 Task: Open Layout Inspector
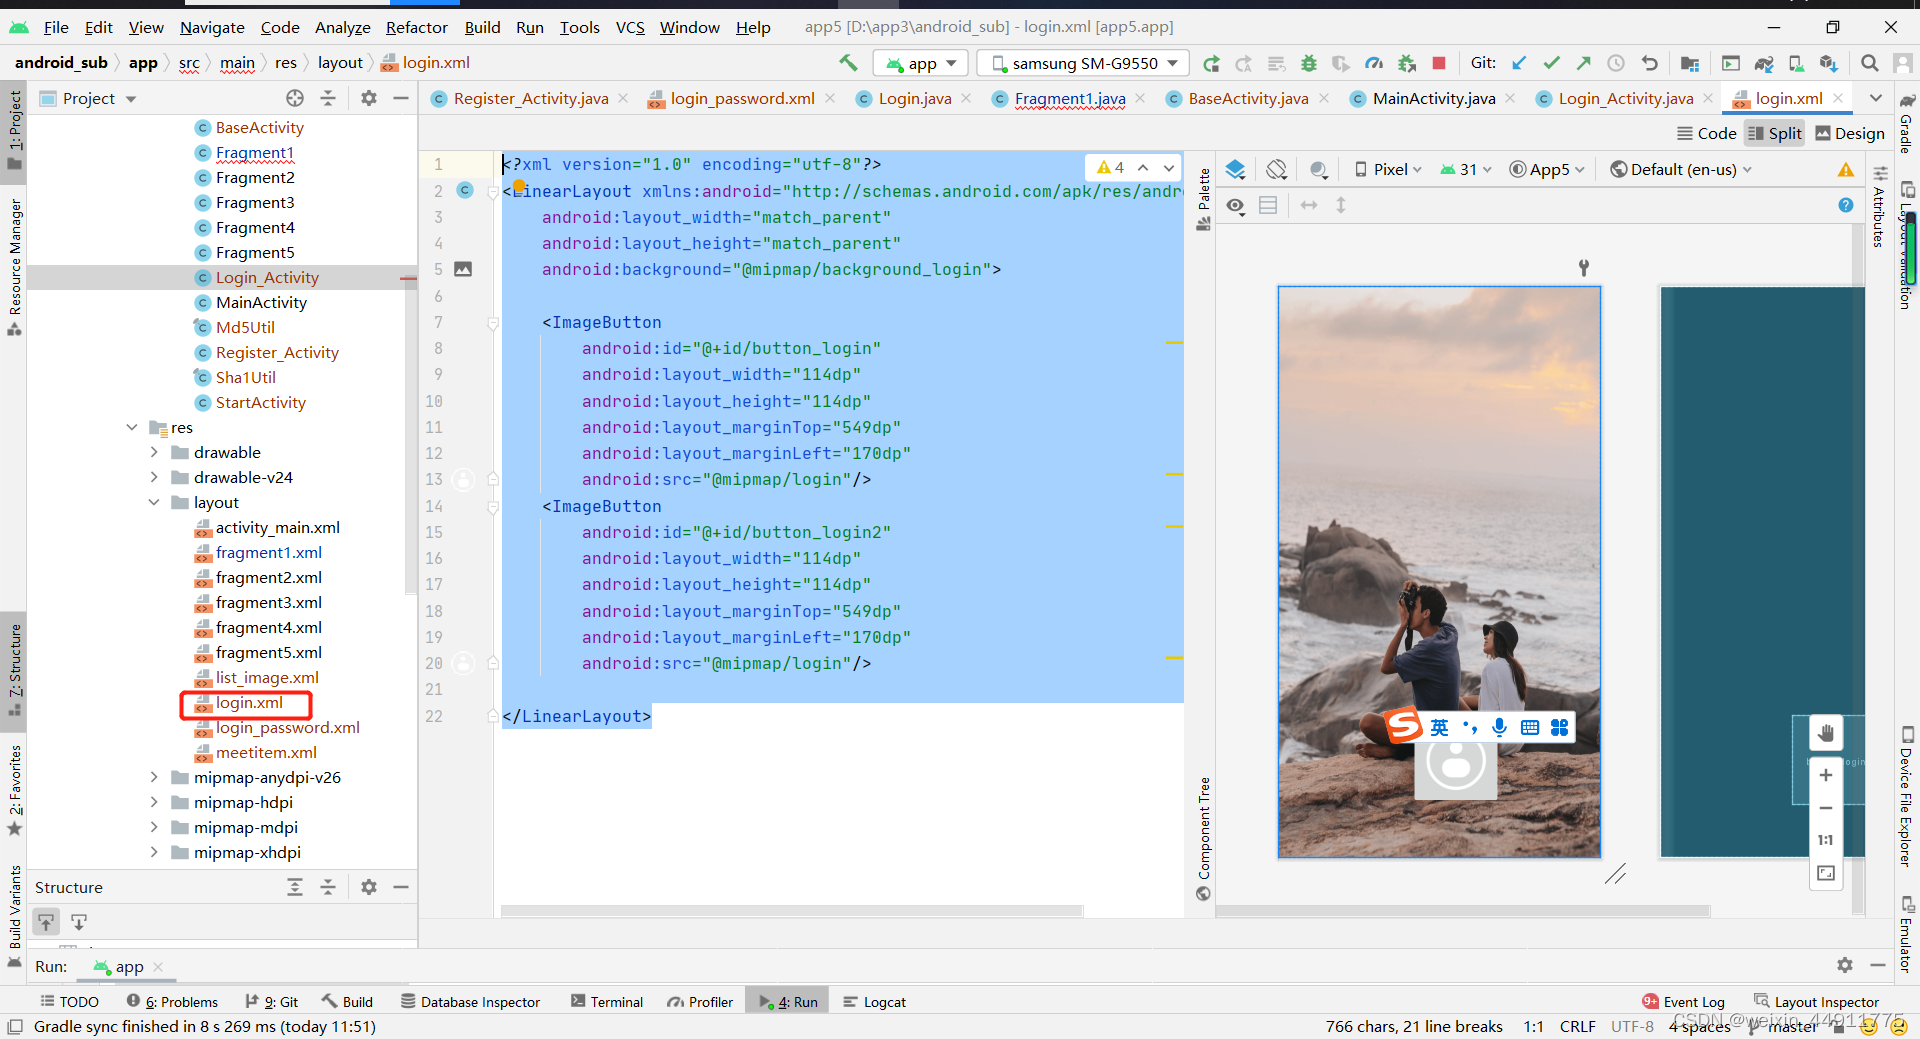pos(1816,1002)
